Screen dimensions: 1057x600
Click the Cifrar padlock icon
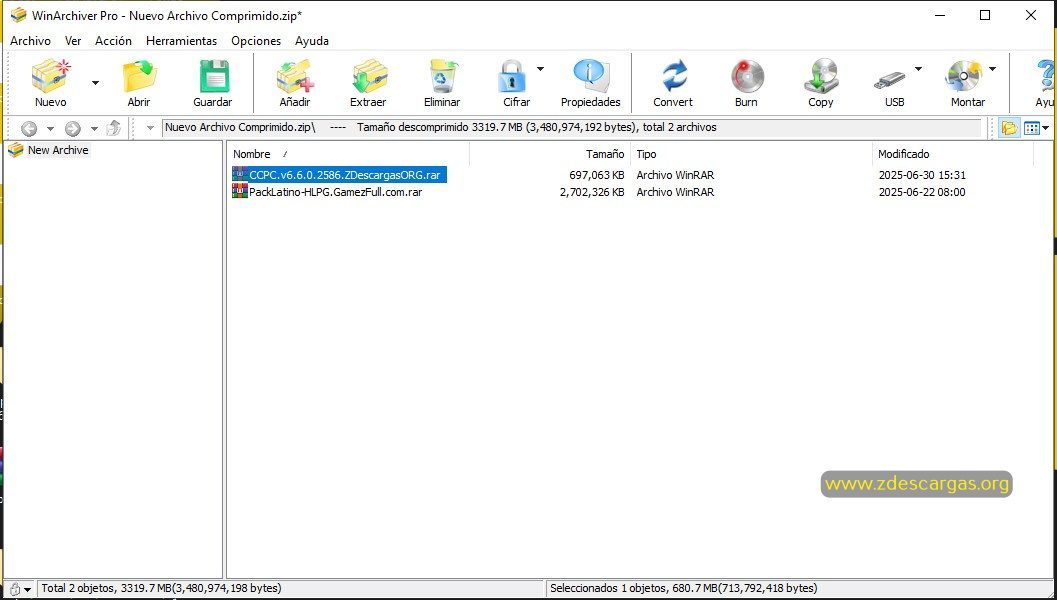click(512, 76)
